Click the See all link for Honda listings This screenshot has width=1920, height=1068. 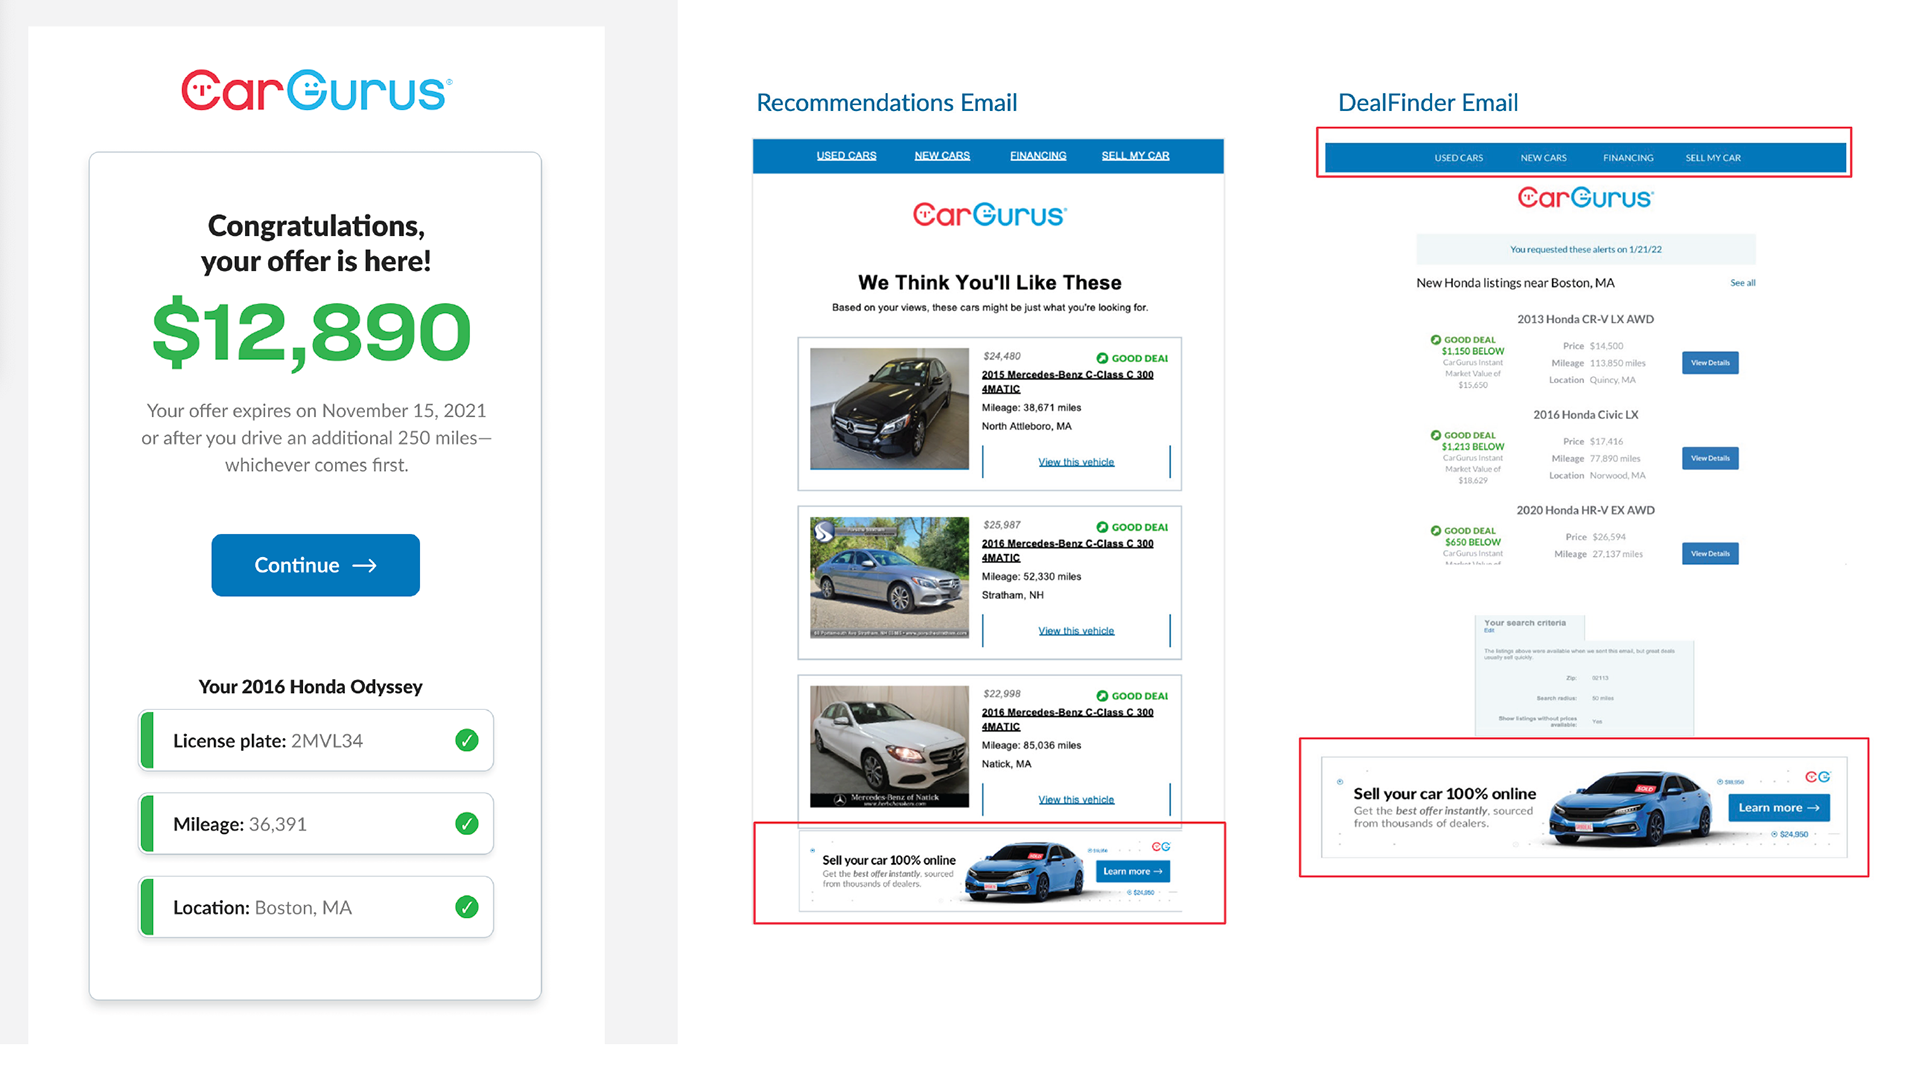click(x=1743, y=283)
